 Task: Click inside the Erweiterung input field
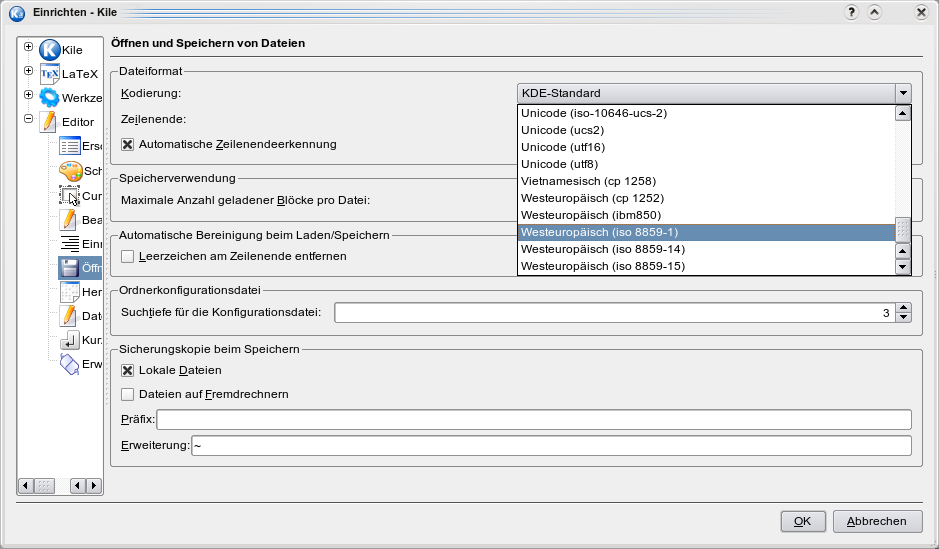point(552,445)
